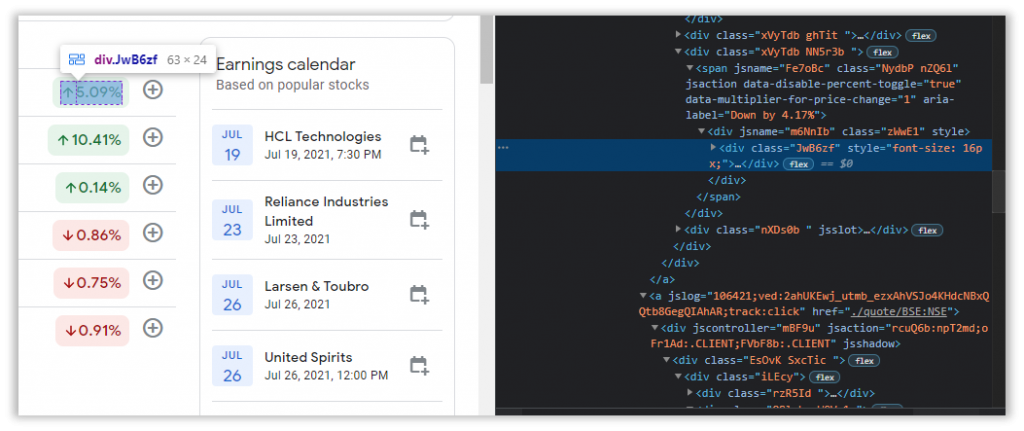Toggle flex badge on EsOvK SxcTic div

click(865, 360)
